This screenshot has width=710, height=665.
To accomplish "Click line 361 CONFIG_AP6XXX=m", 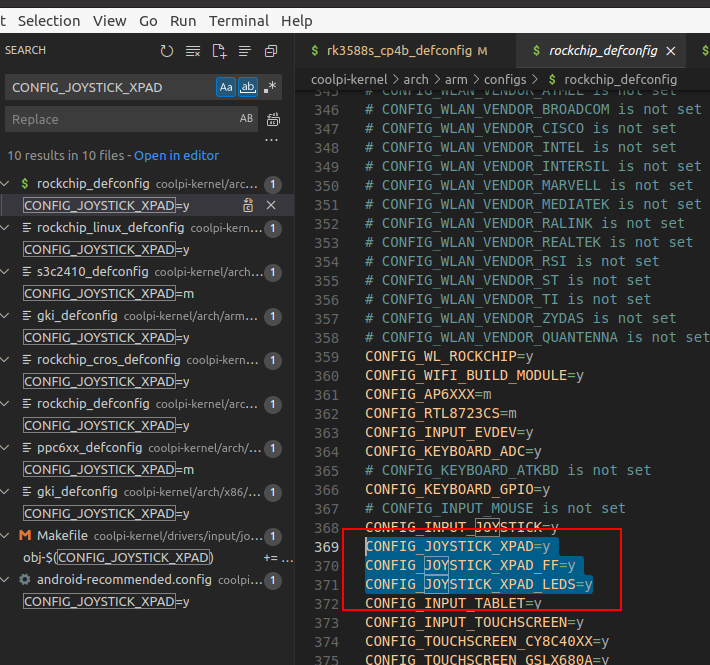I will [428, 394].
